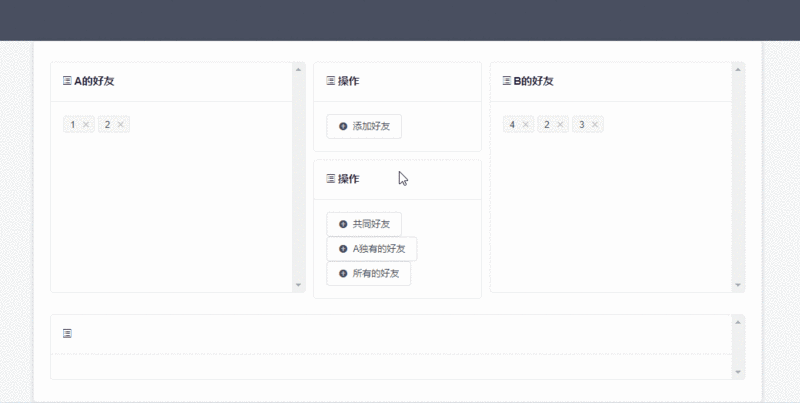Image resolution: width=800 pixels, height=403 pixels.
Task: Remove tag 2 from B的好友 list
Action: click(560, 124)
